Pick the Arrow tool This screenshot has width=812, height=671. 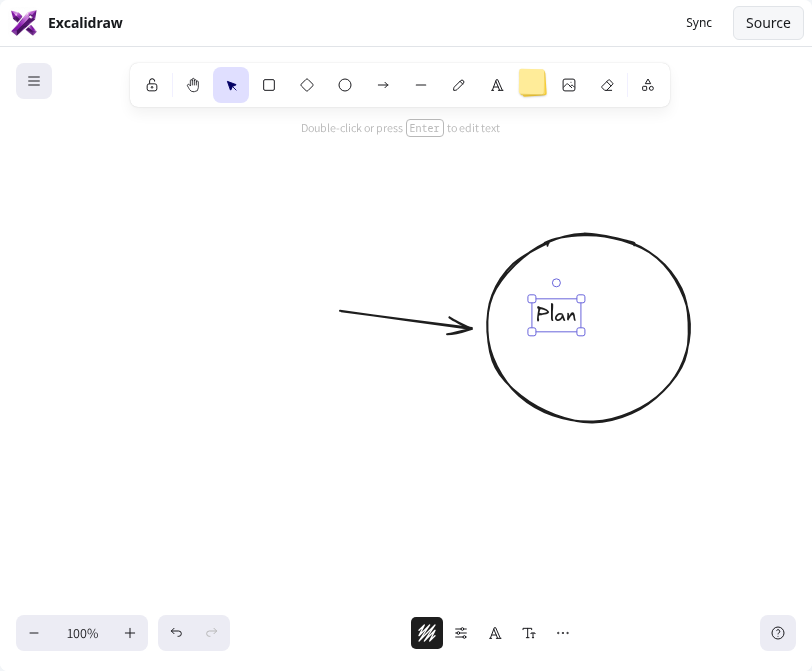pyautogui.click(x=383, y=85)
